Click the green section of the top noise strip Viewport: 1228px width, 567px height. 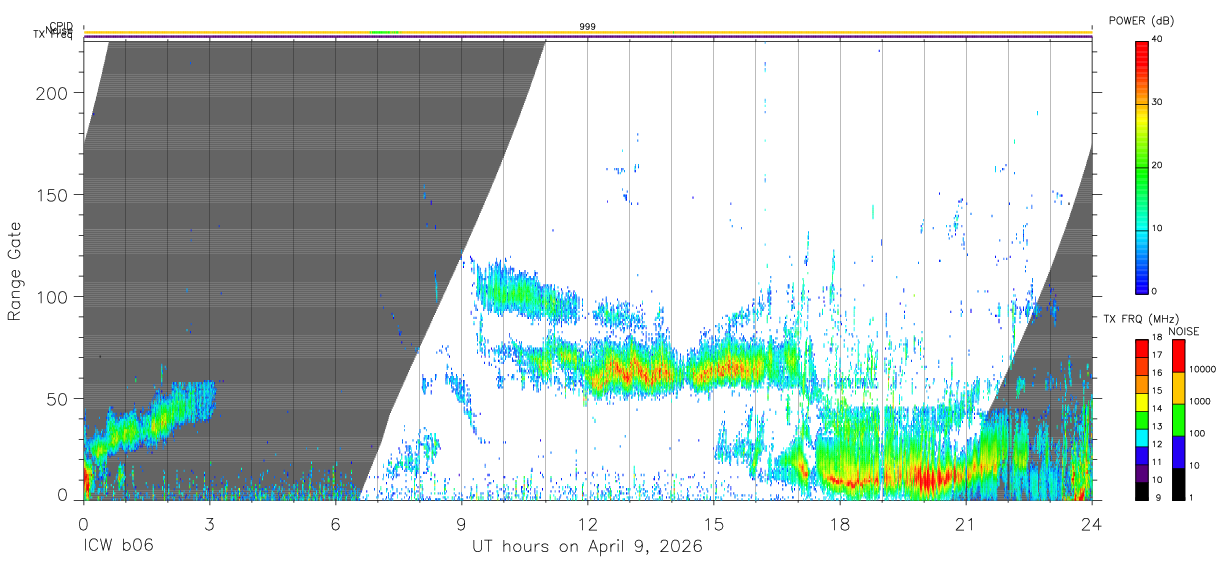(x=384, y=32)
